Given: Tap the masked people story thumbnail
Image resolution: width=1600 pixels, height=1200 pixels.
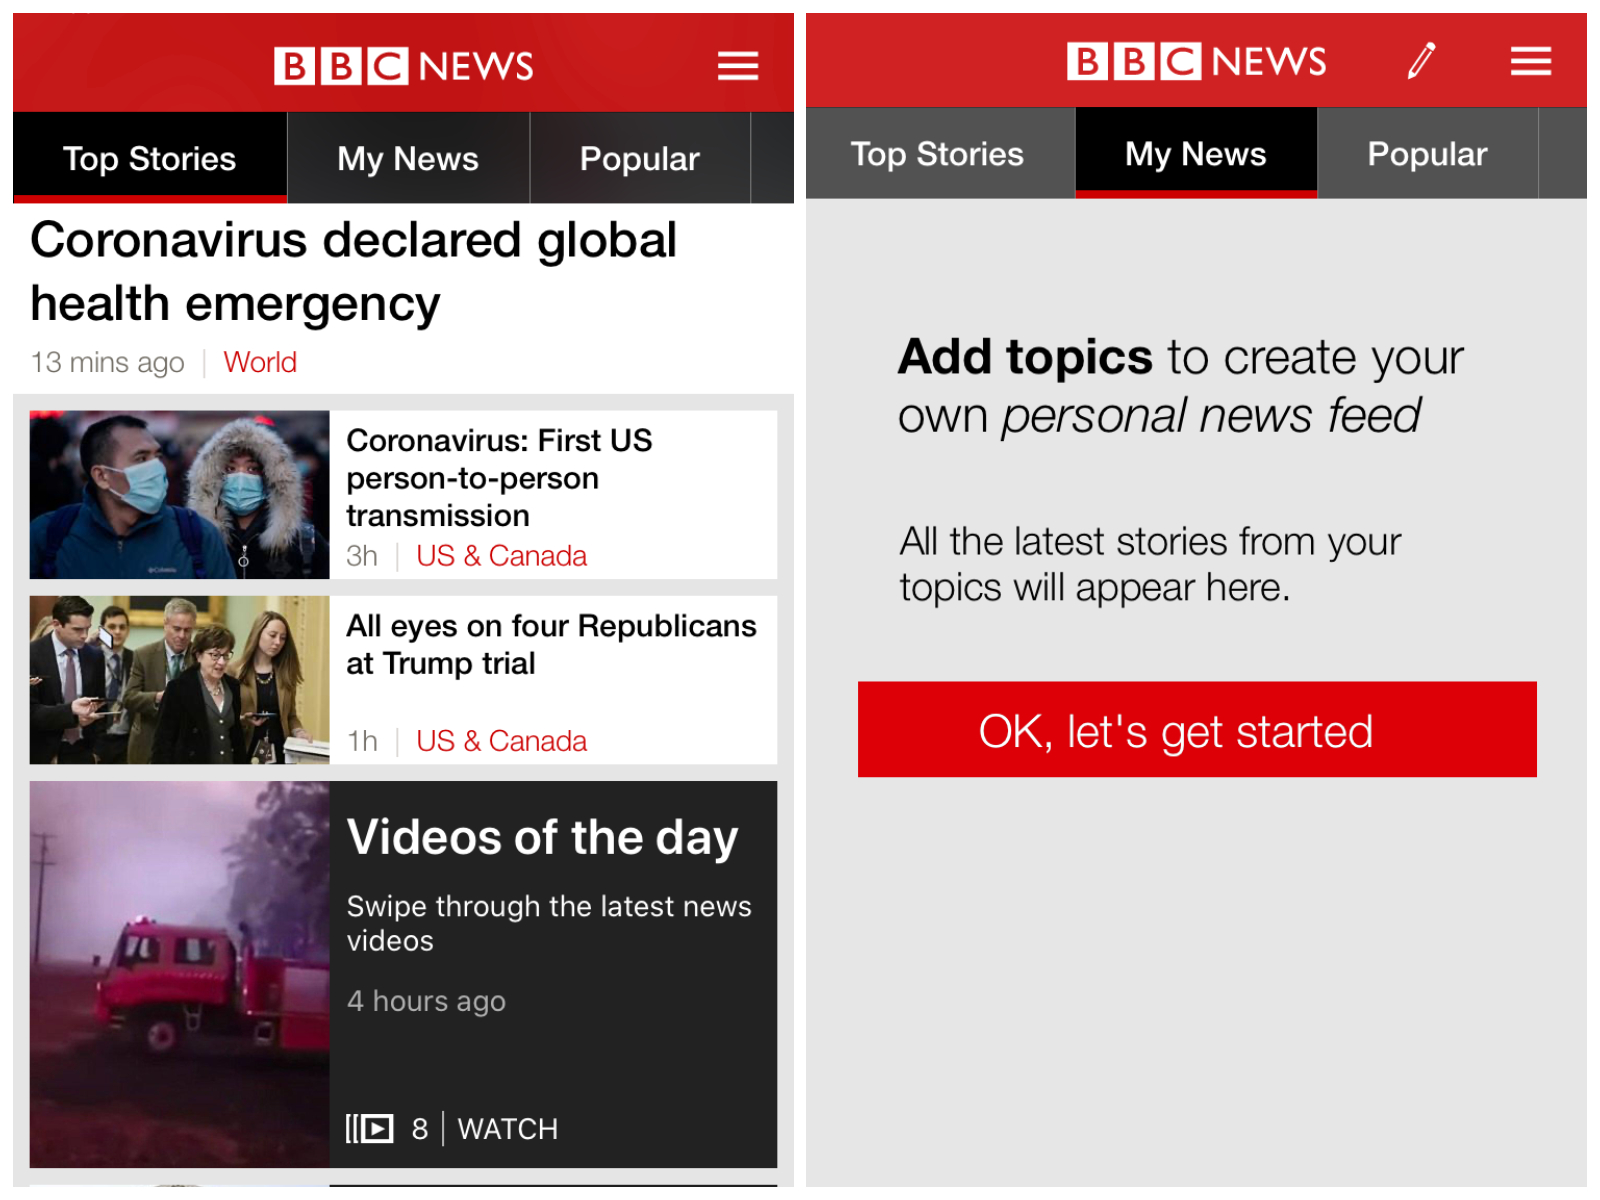Looking at the screenshot, I should [x=180, y=495].
